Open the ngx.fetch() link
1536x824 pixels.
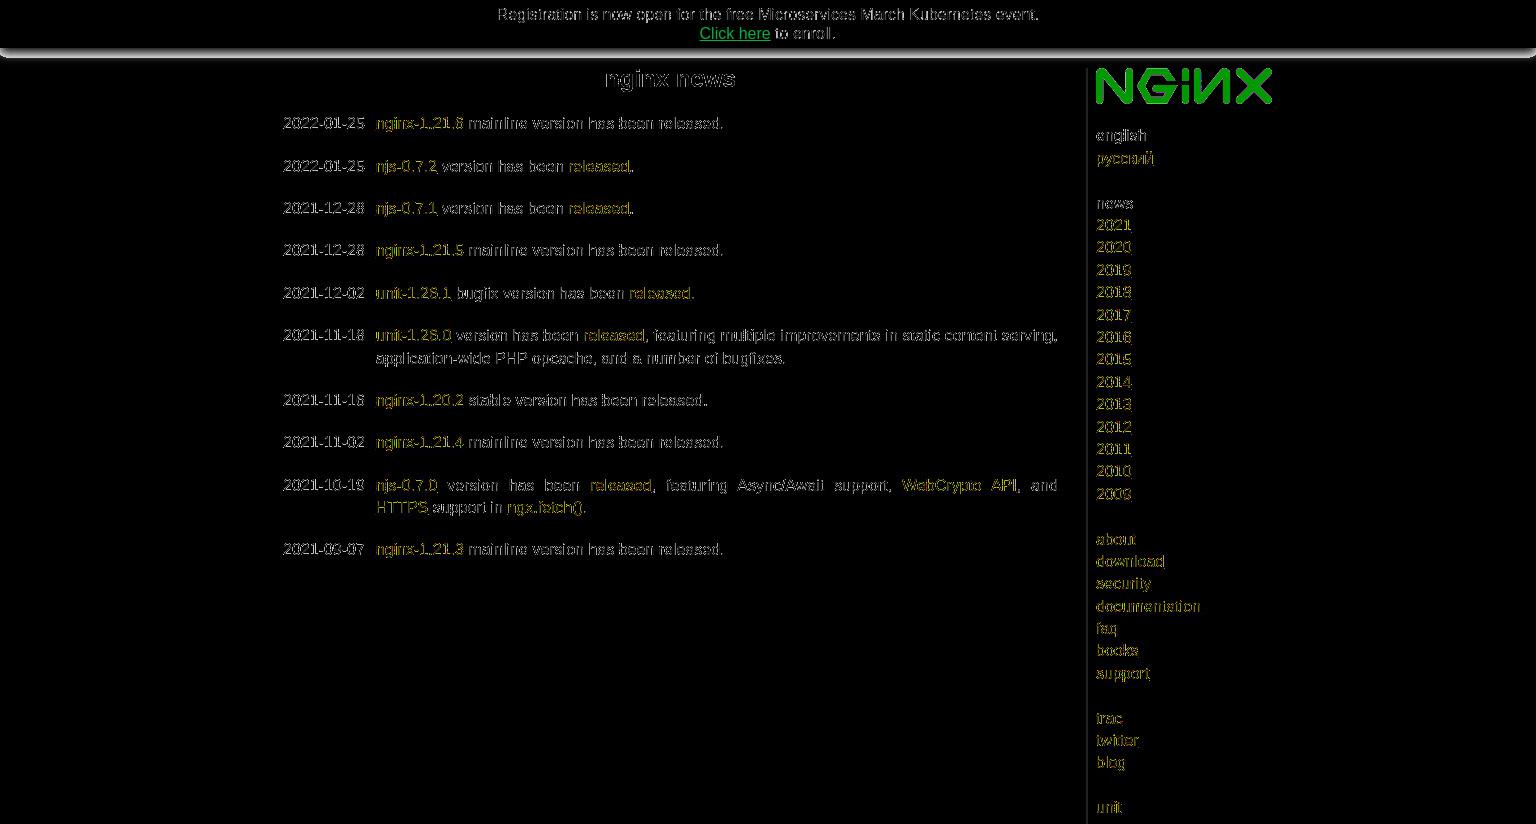coord(545,507)
